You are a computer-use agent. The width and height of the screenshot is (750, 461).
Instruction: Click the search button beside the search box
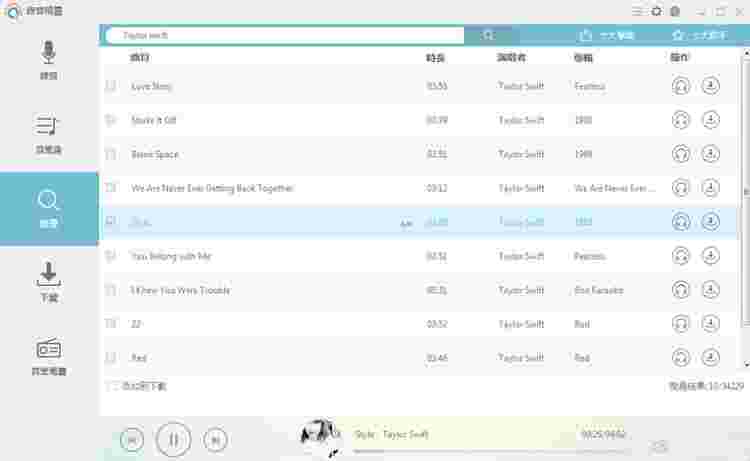tap(488, 35)
